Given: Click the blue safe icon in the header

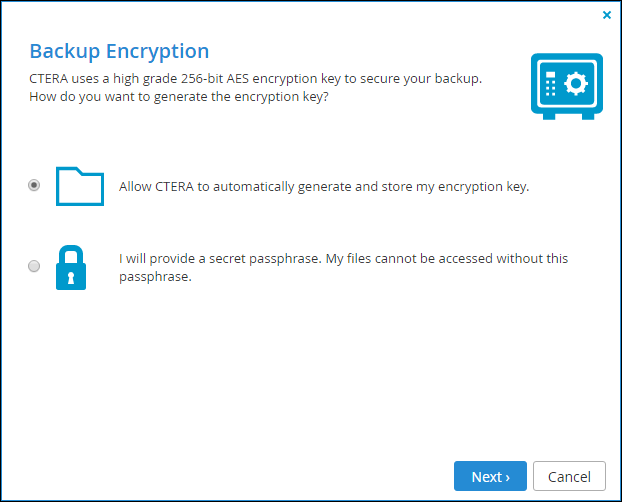Looking at the screenshot, I should click(x=567, y=87).
